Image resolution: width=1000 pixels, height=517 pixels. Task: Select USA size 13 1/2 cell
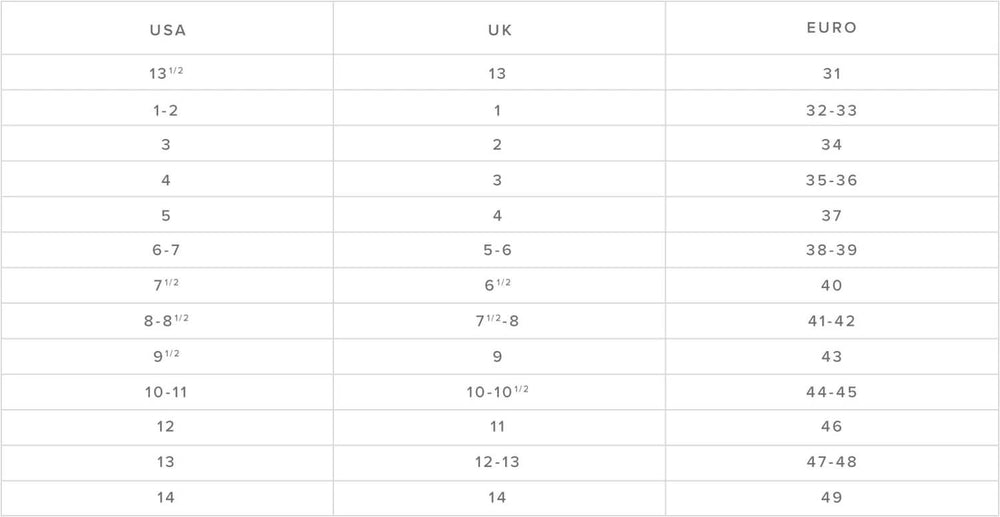click(x=166, y=73)
